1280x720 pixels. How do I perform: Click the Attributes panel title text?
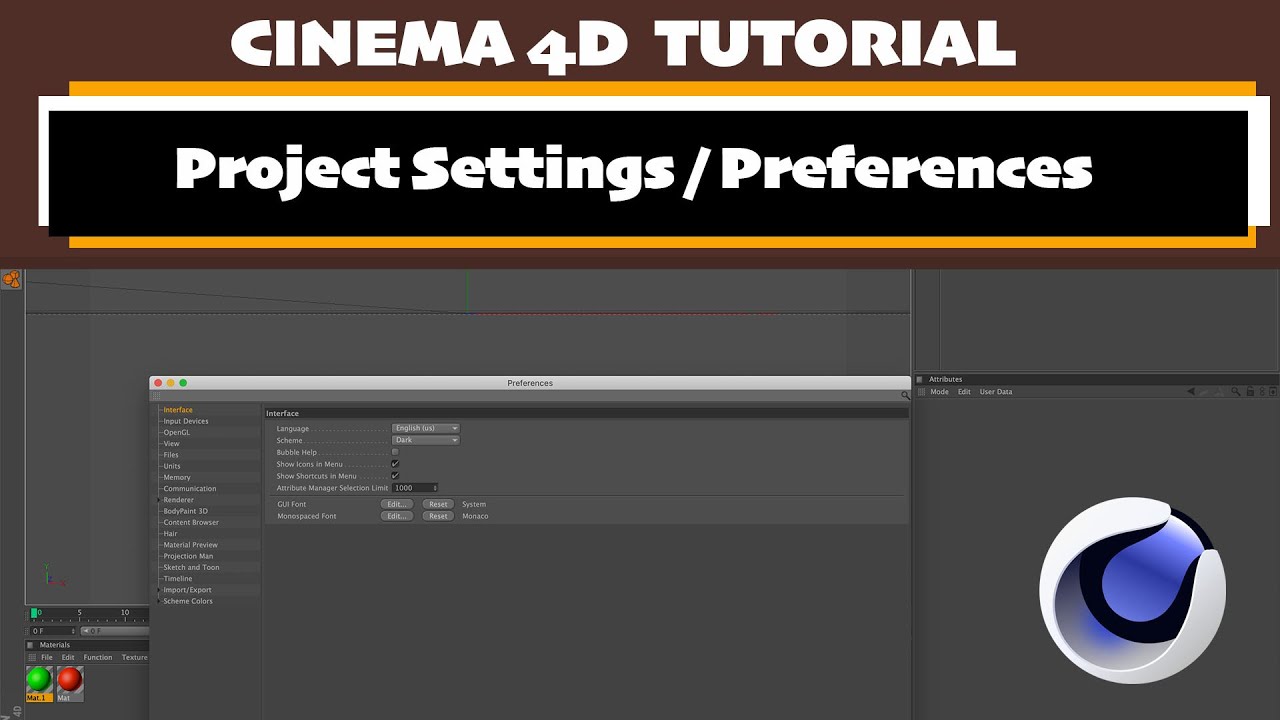click(945, 379)
